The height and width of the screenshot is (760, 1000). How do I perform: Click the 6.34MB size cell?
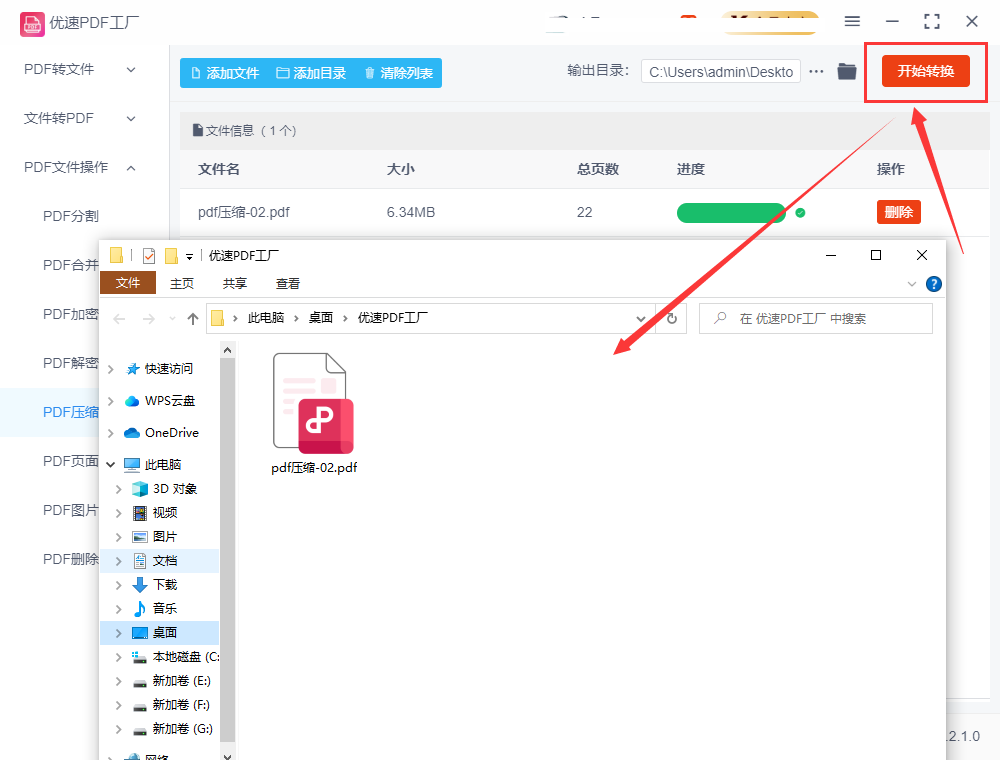click(x=411, y=212)
